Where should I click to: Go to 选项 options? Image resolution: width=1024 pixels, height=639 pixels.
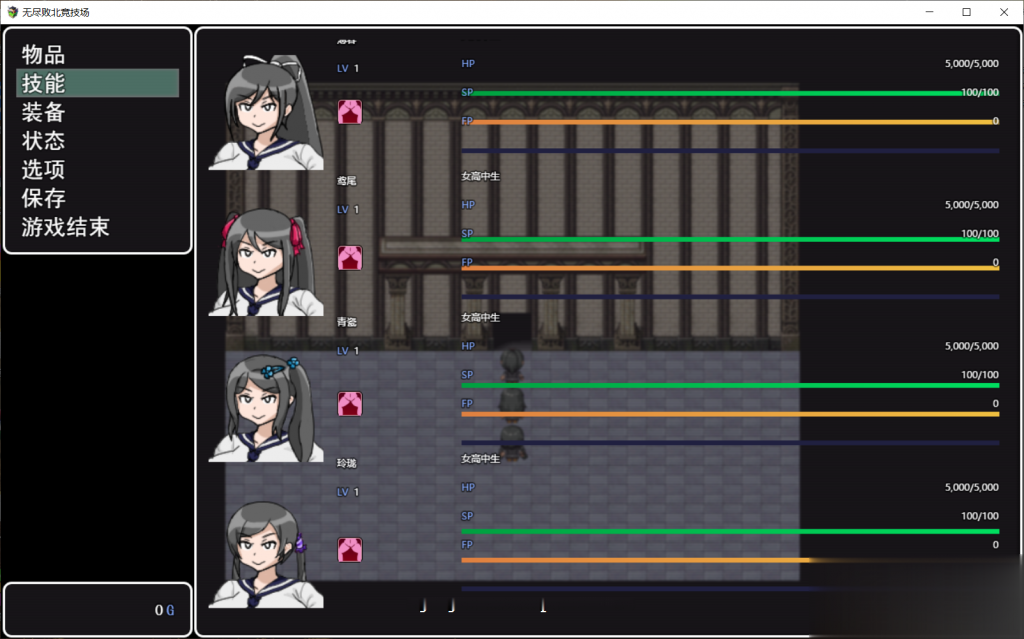[44, 170]
